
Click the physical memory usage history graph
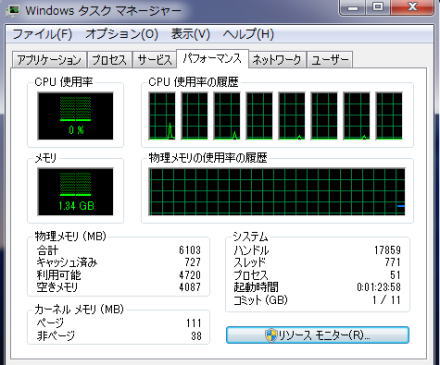277,192
